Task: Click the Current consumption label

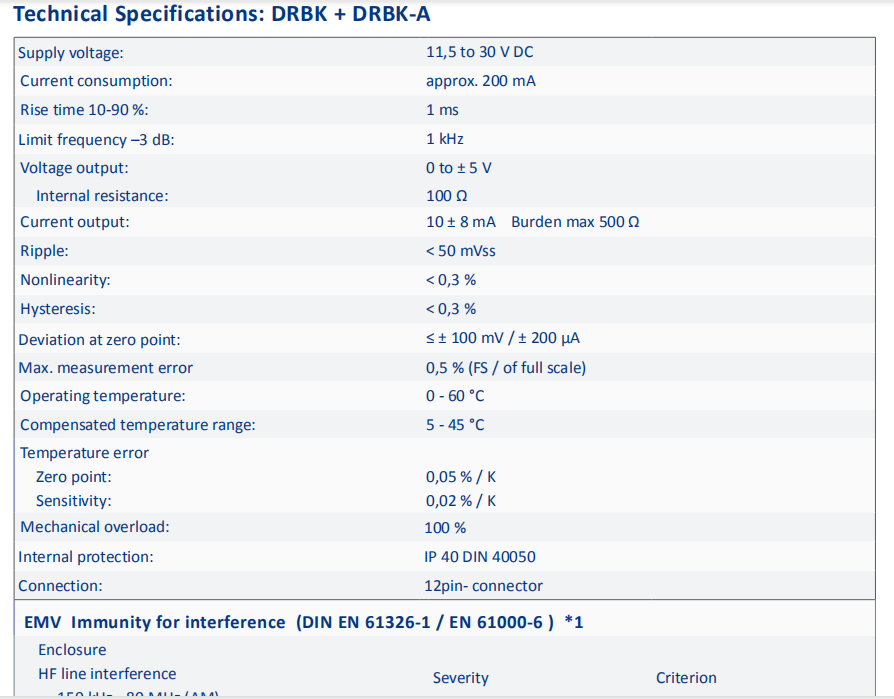Action: [x=96, y=81]
